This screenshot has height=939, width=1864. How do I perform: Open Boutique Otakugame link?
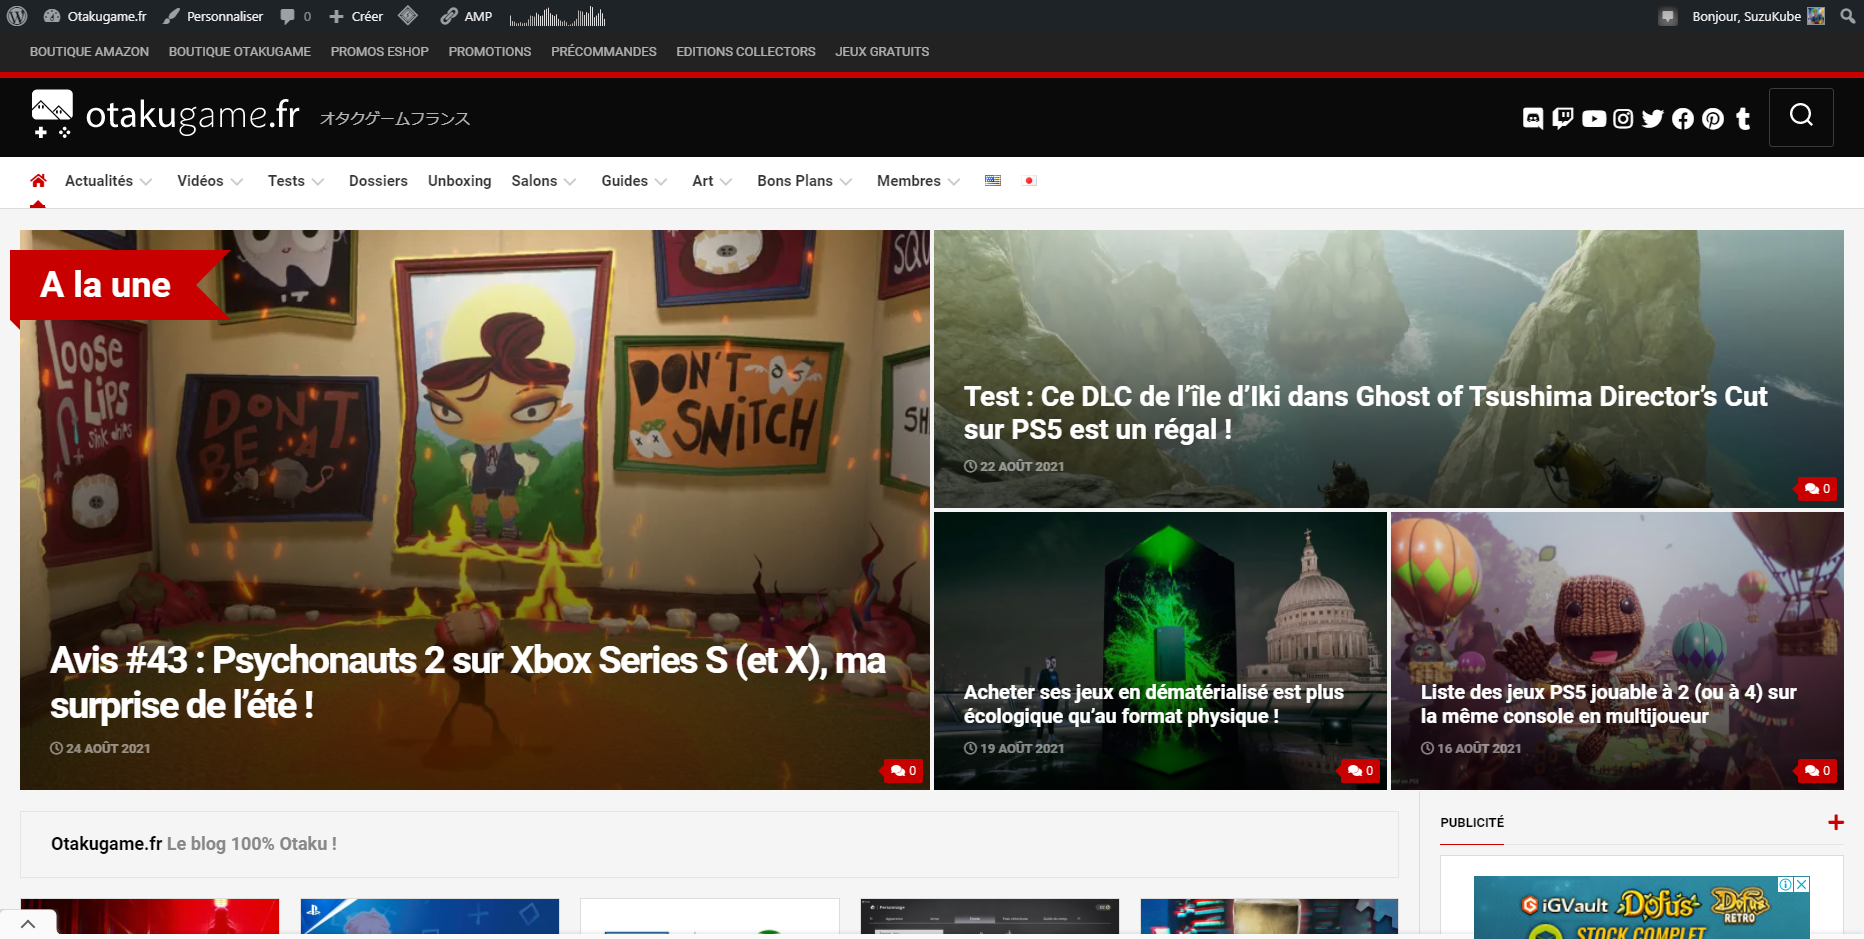[x=240, y=52]
